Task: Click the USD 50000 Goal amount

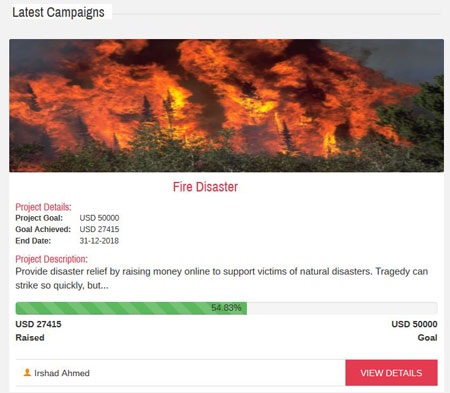Action: [x=414, y=324]
